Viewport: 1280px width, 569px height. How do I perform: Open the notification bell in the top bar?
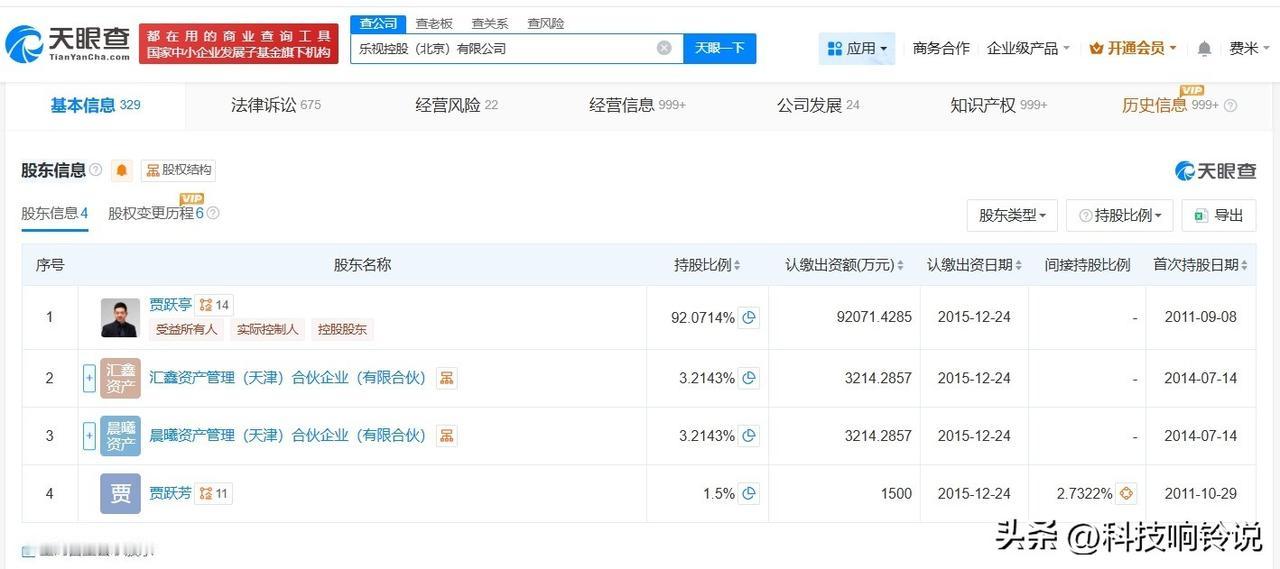[x=1204, y=48]
